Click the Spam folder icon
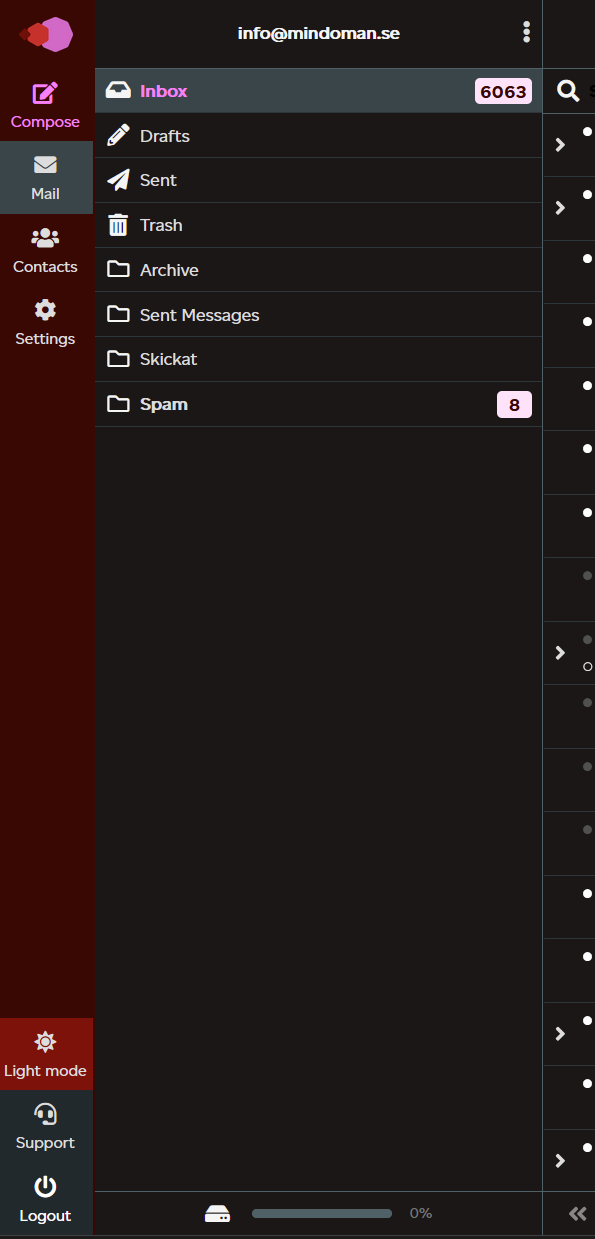Image resolution: width=595 pixels, height=1239 pixels. coord(118,404)
